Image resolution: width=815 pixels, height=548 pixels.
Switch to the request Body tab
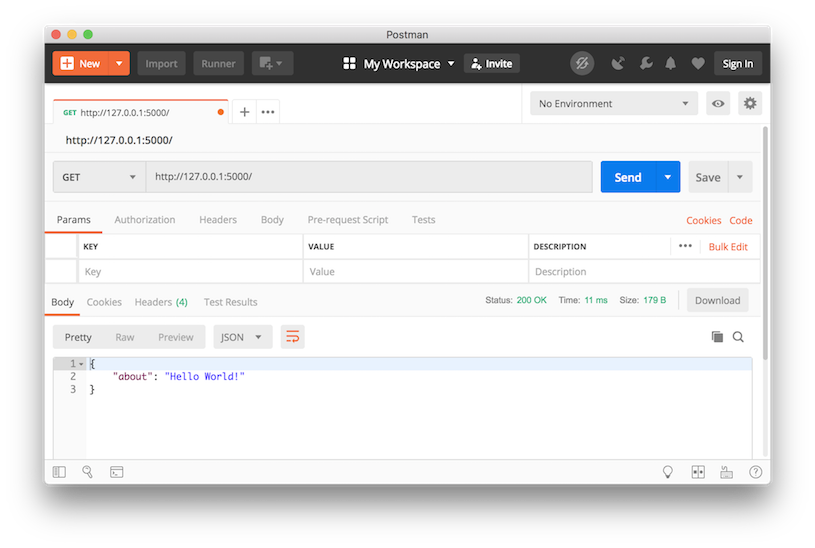click(x=272, y=219)
